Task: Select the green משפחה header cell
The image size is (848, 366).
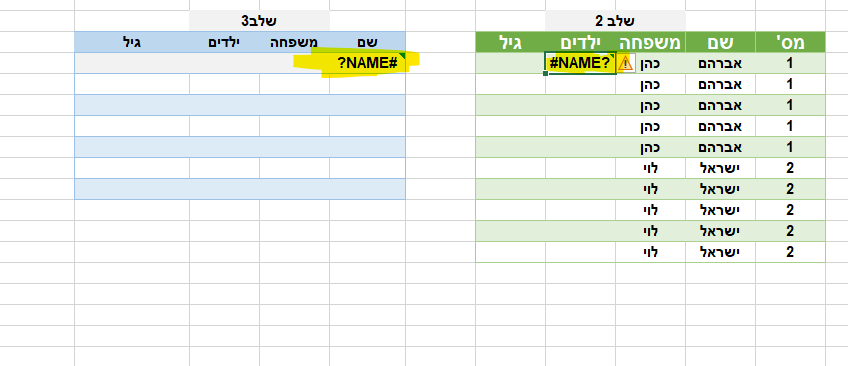Action: point(650,42)
